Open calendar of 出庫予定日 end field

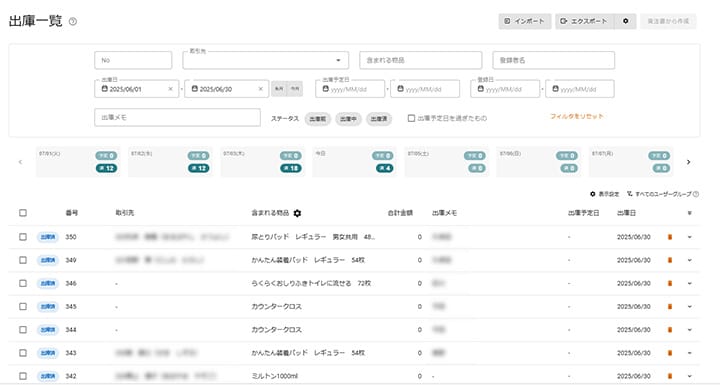400,89
